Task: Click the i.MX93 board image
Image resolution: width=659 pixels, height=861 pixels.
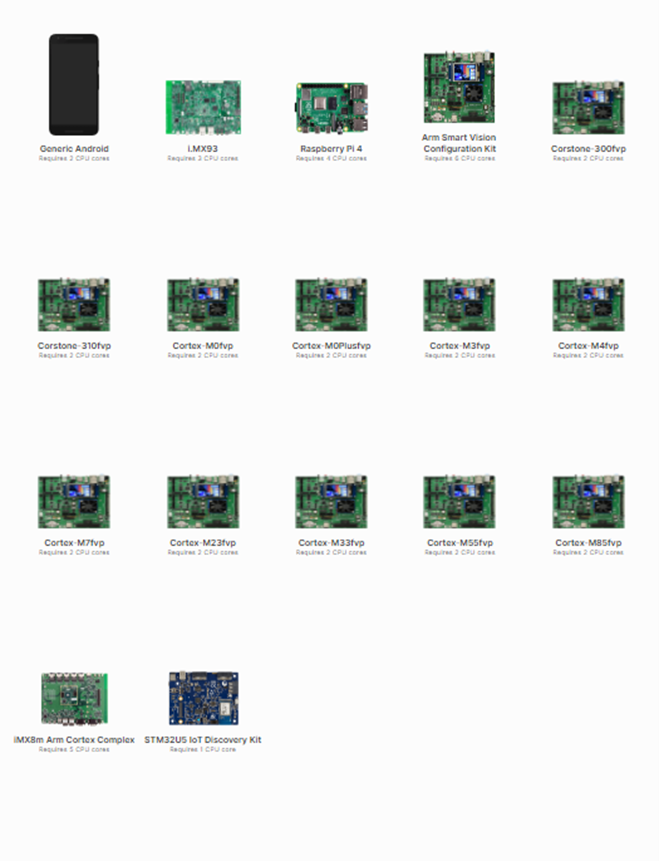Action: (203, 107)
